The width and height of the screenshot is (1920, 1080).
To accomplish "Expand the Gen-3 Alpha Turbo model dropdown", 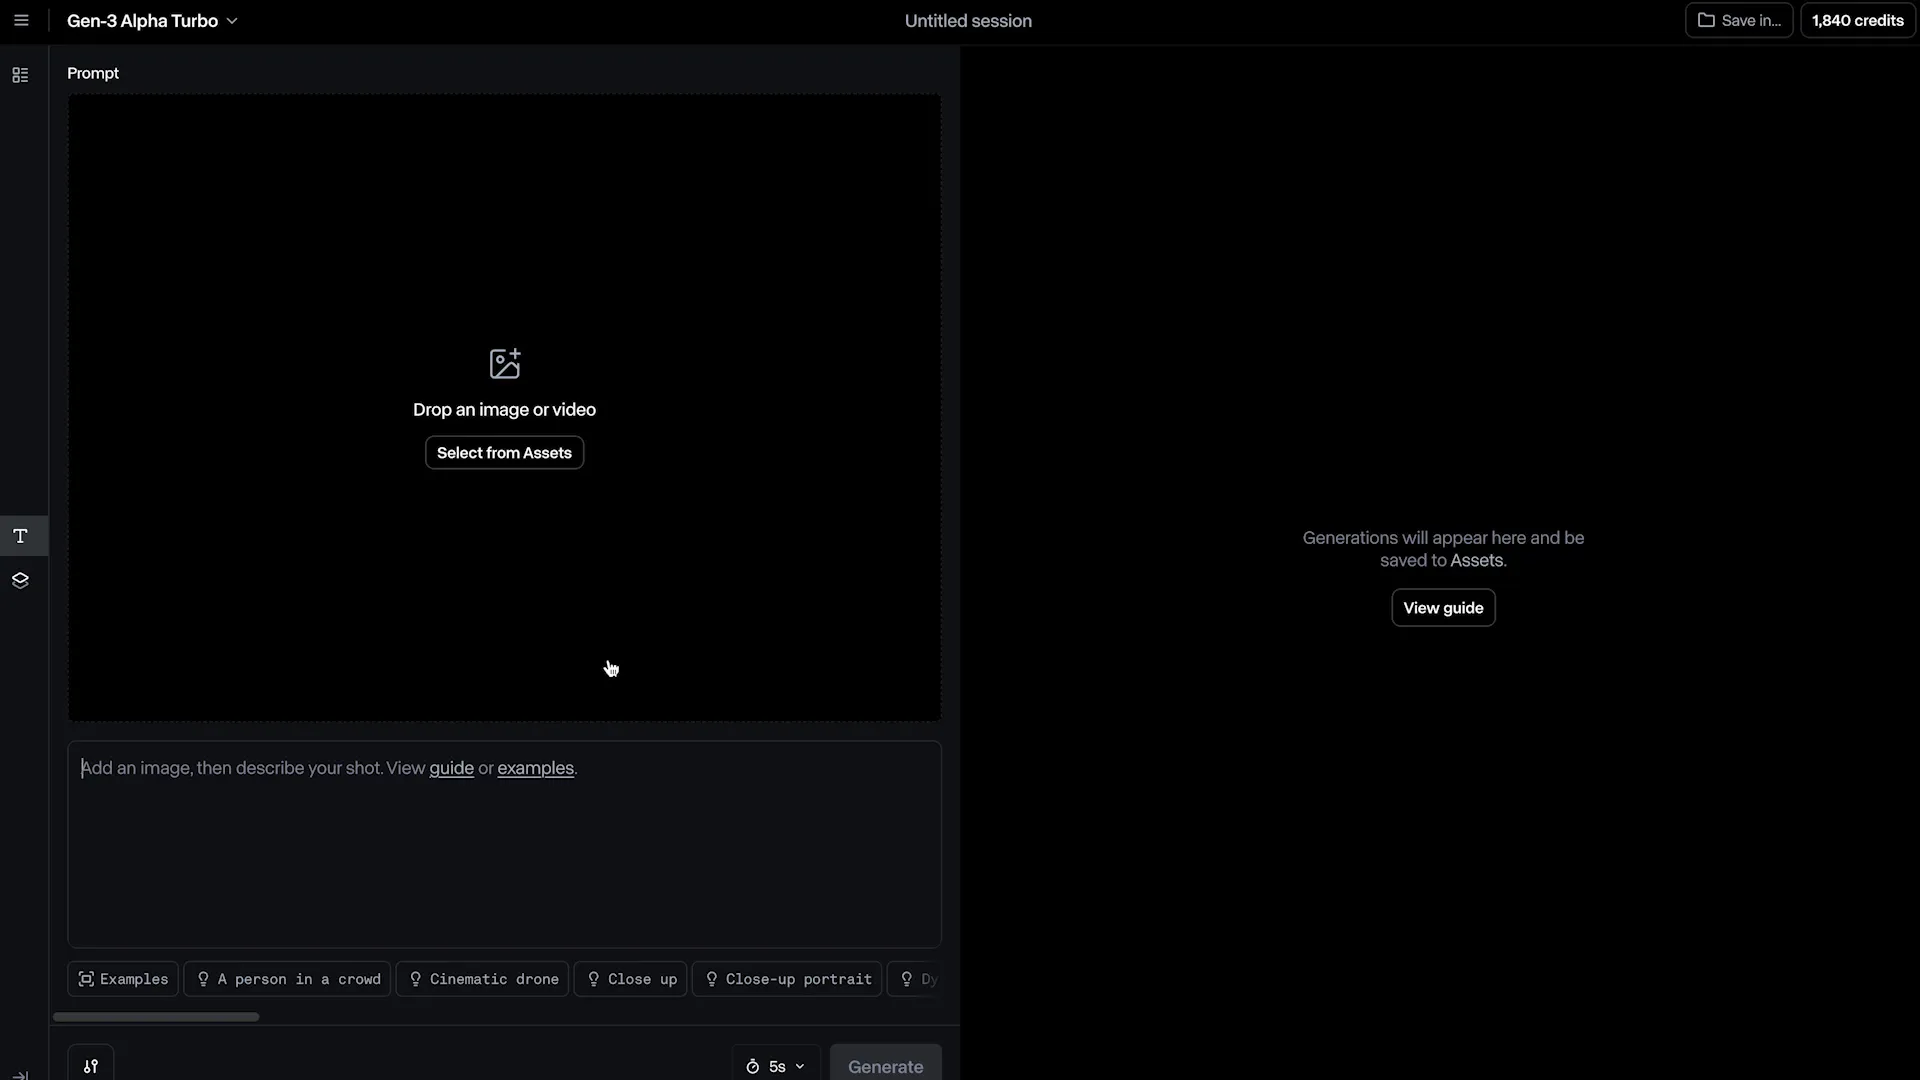I will pos(152,20).
